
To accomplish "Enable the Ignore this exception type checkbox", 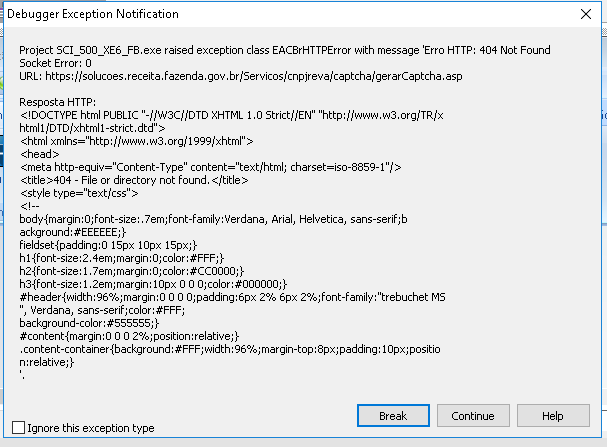I will click(x=18, y=428).
